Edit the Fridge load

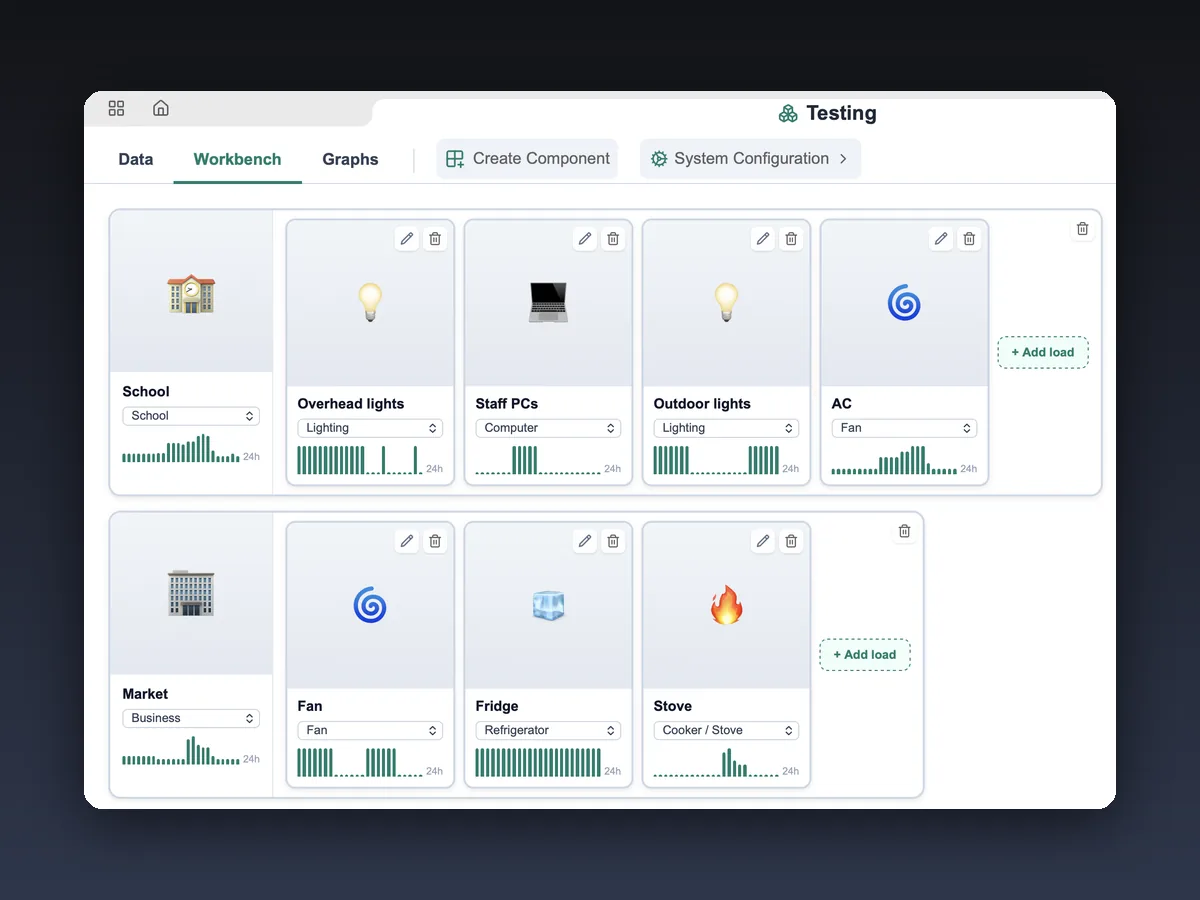click(585, 541)
